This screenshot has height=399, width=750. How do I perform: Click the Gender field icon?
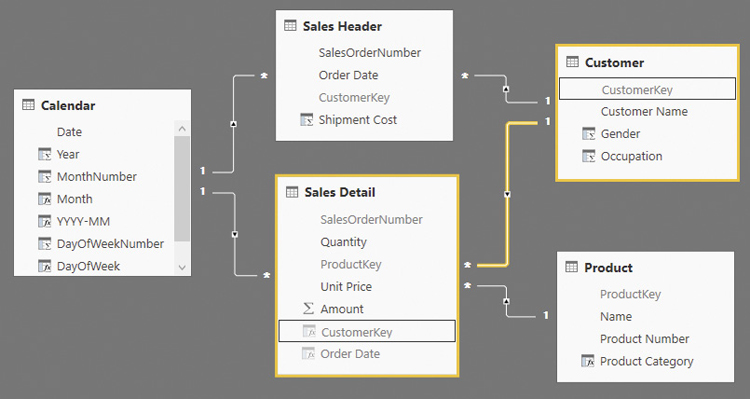pos(589,133)
